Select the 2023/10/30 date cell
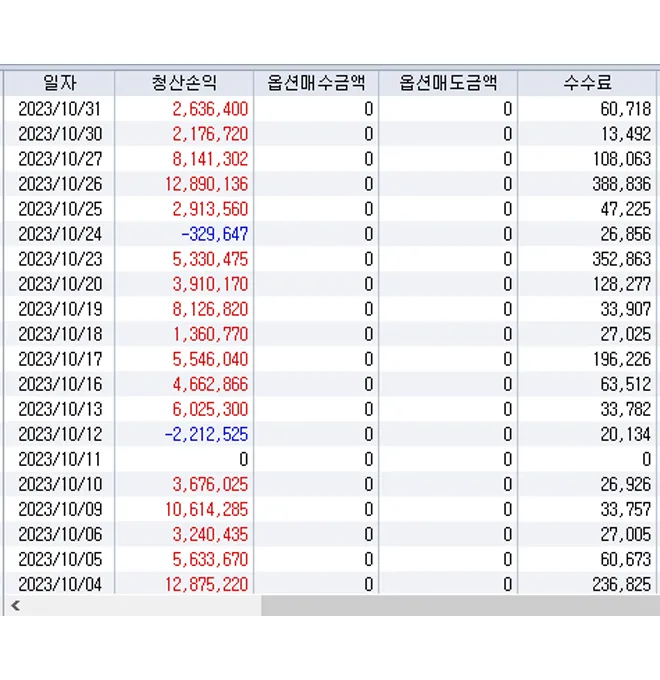Image resolution: width=660 pixels, height=680 pixels. click(59, 134)
